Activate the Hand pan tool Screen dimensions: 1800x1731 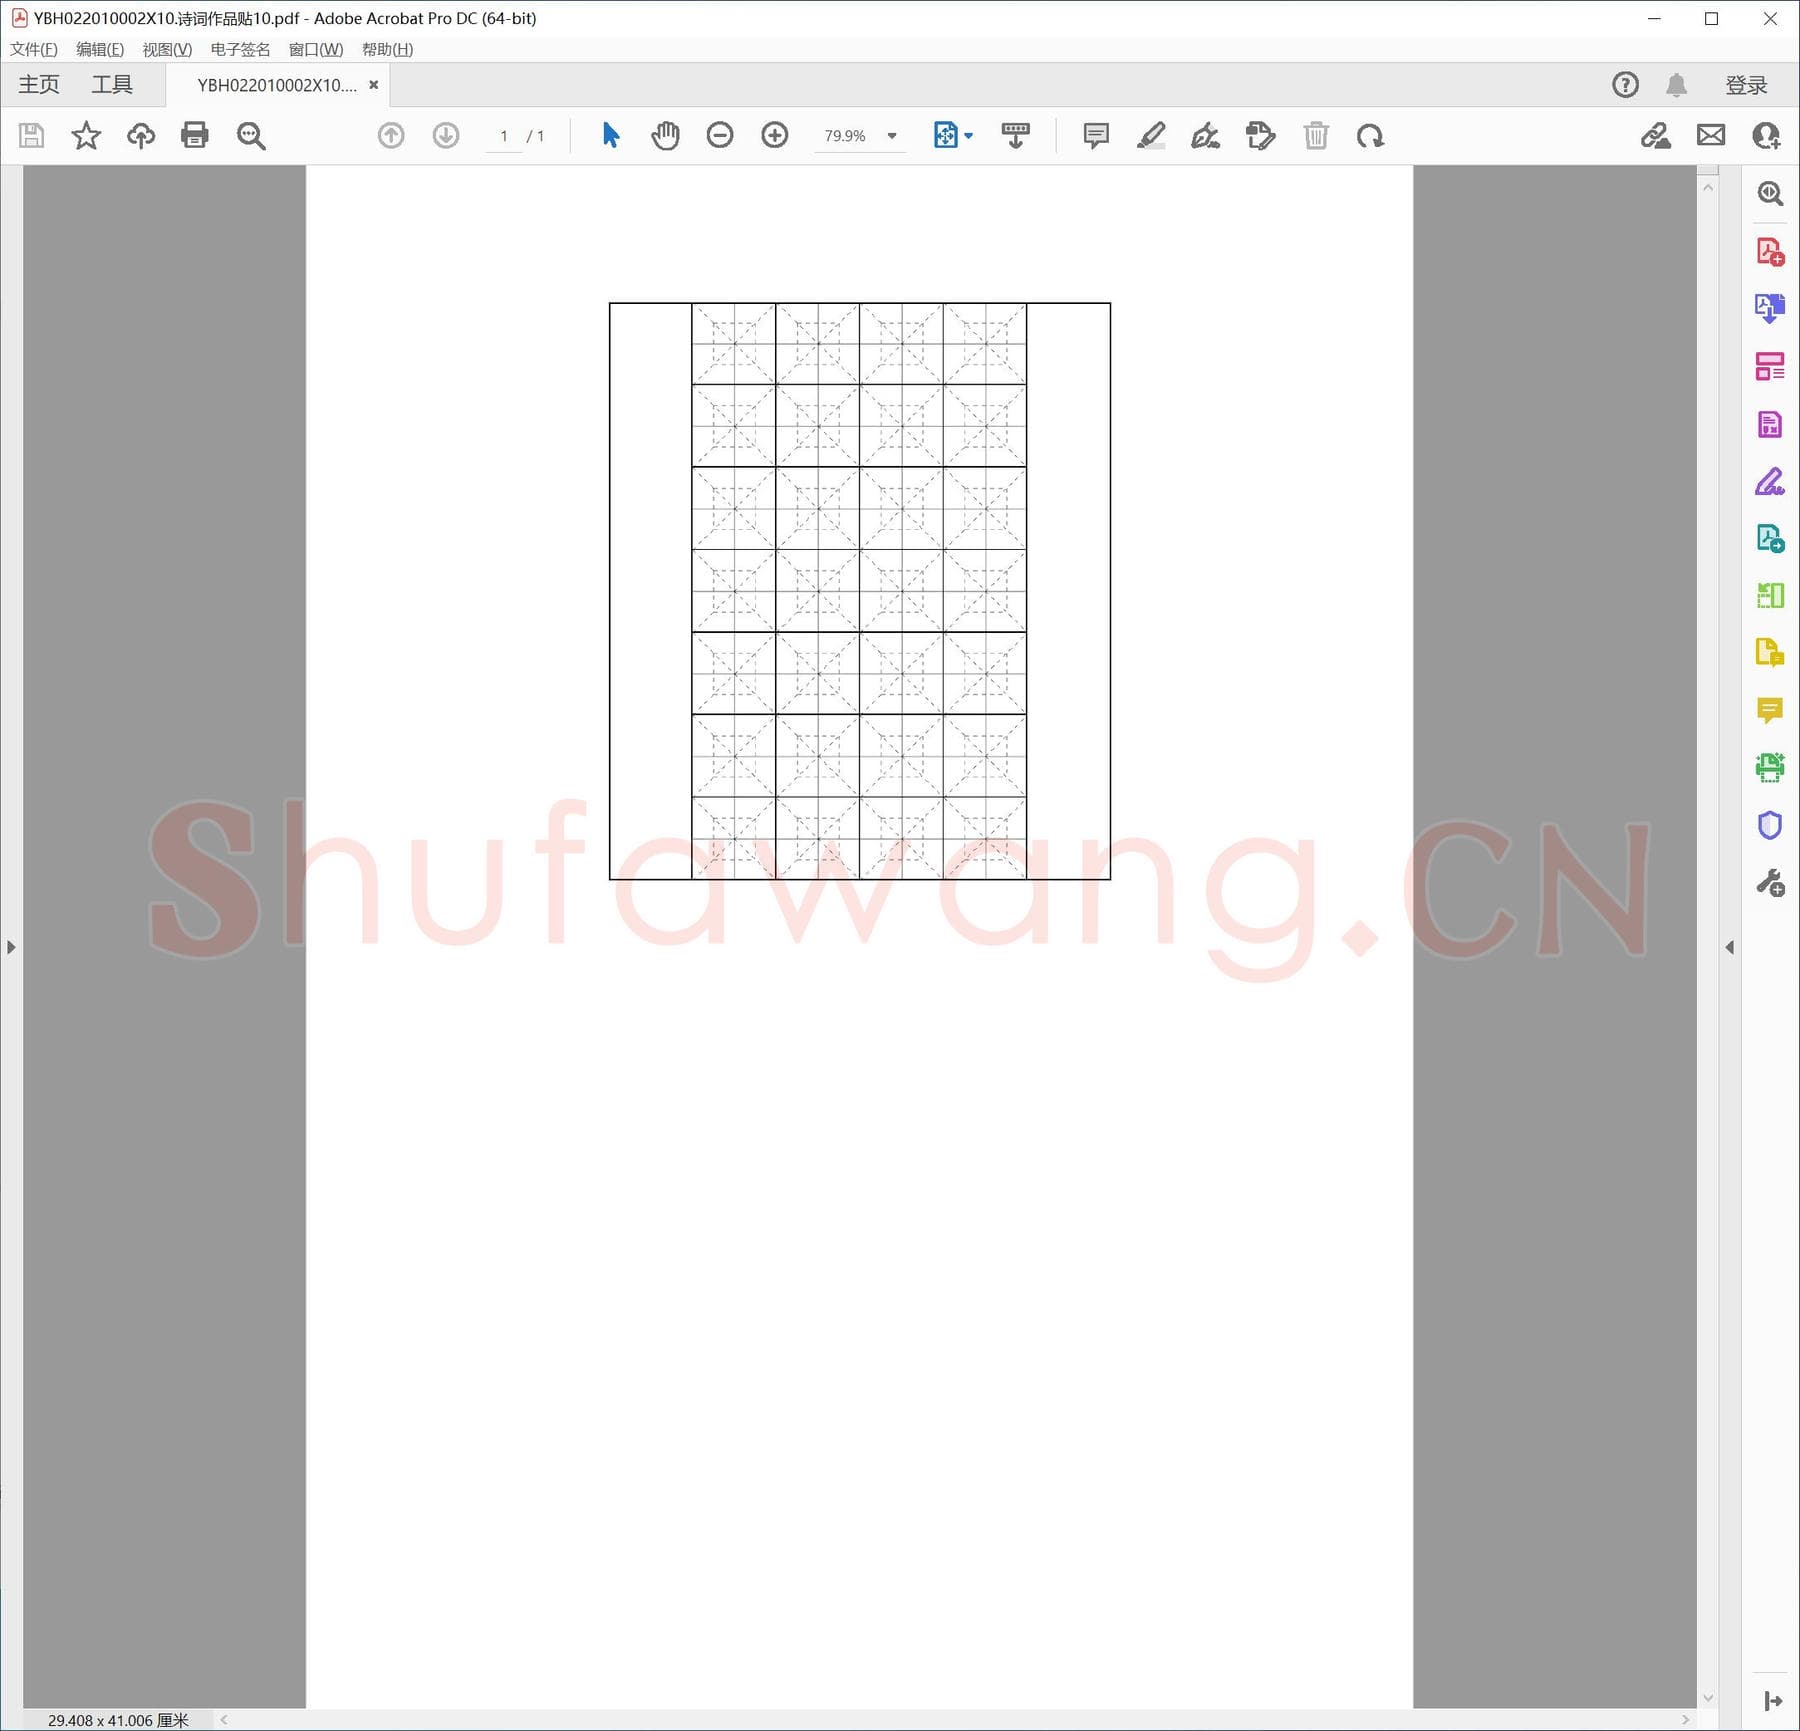click(665, 135)
